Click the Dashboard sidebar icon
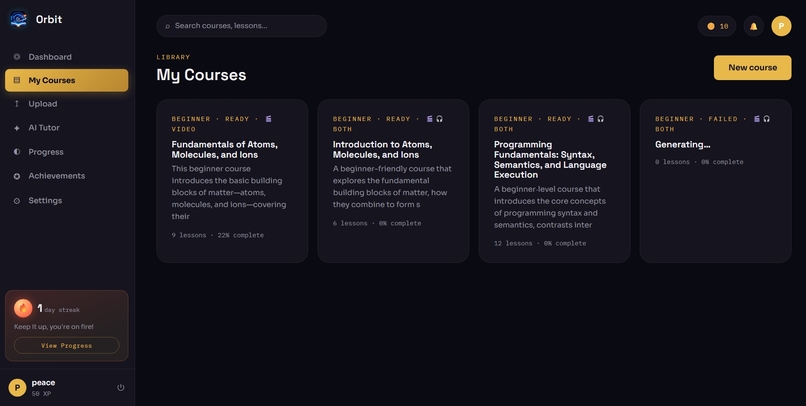806x406 pixels. click(x=17, y=57)
